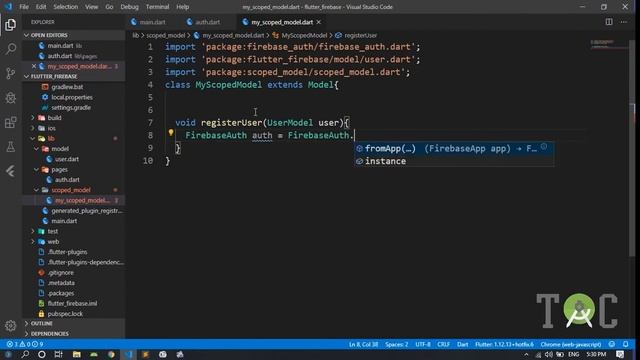The image size is (640, 360).
Task: Select the instance suggestion
Action: pyautogui.click(x=454, y=161)
